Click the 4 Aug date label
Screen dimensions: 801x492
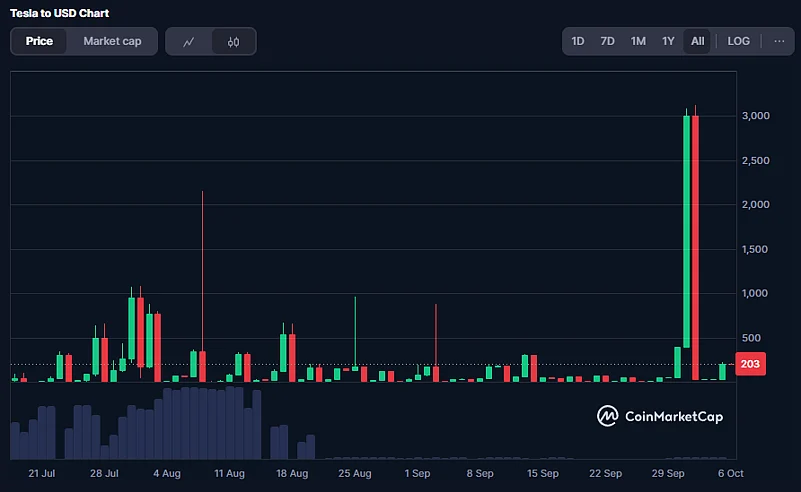pyautogui.click(x=166, y=473)
